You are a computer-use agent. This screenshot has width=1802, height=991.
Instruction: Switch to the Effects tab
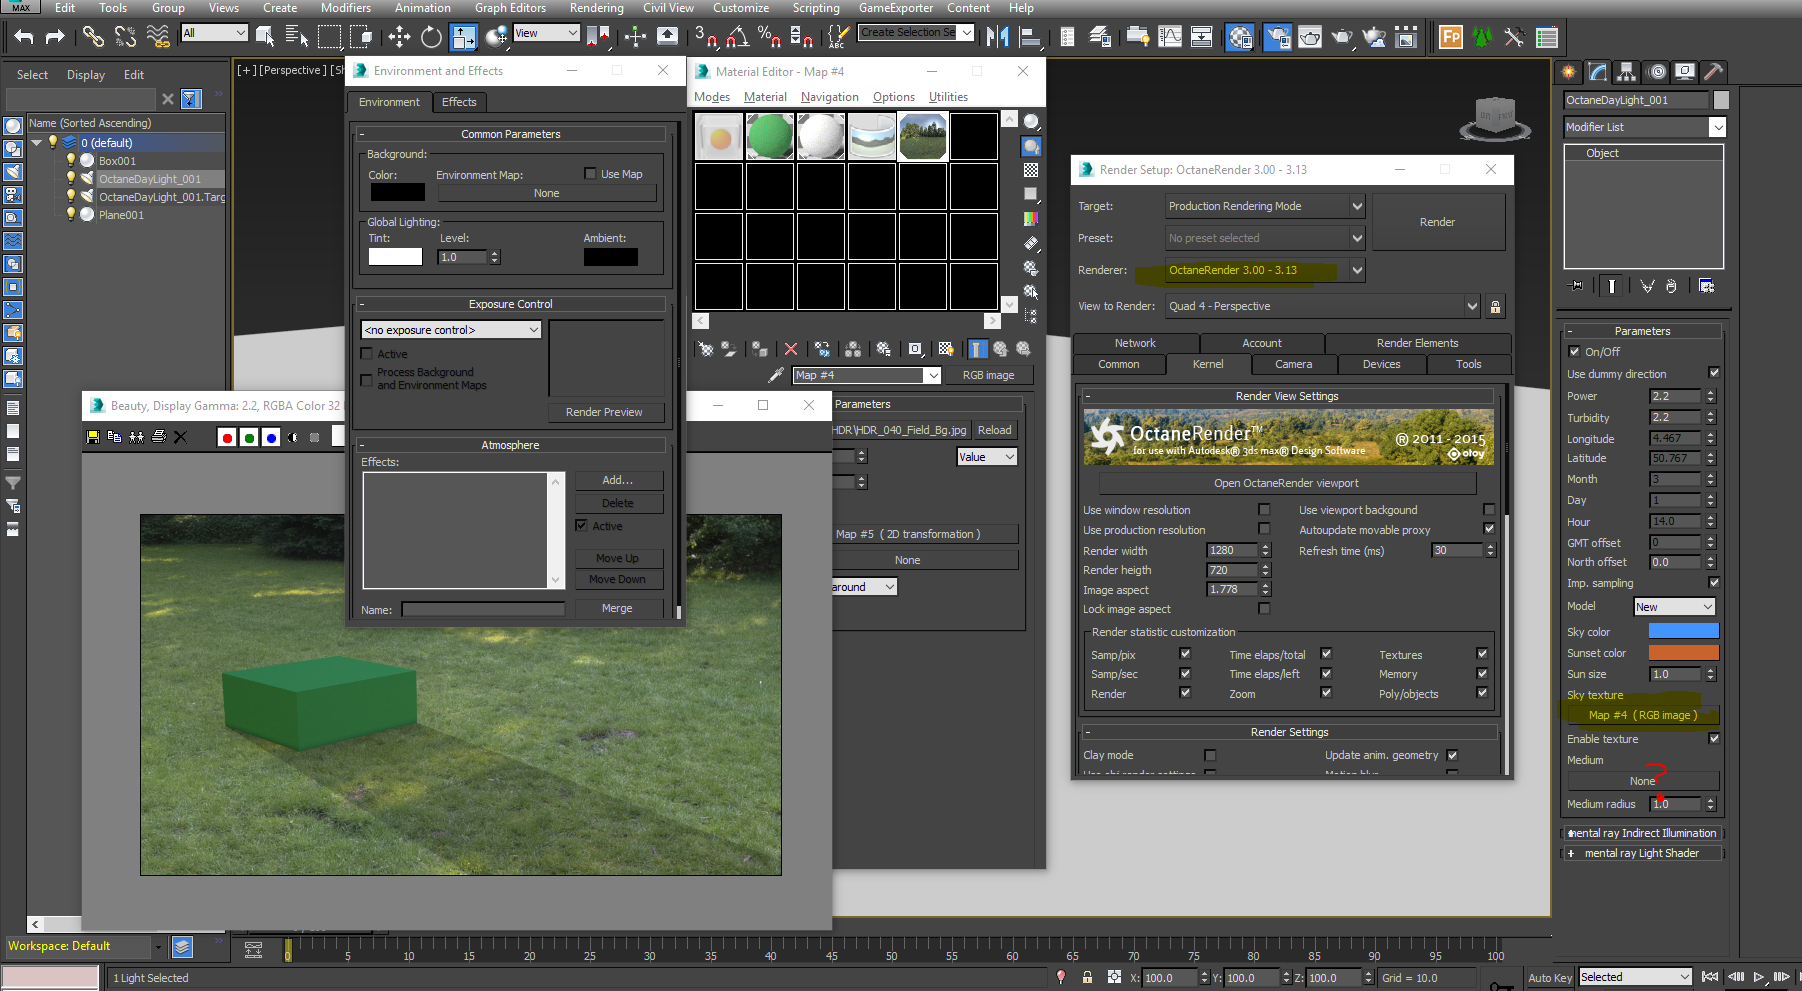(459, 102)
